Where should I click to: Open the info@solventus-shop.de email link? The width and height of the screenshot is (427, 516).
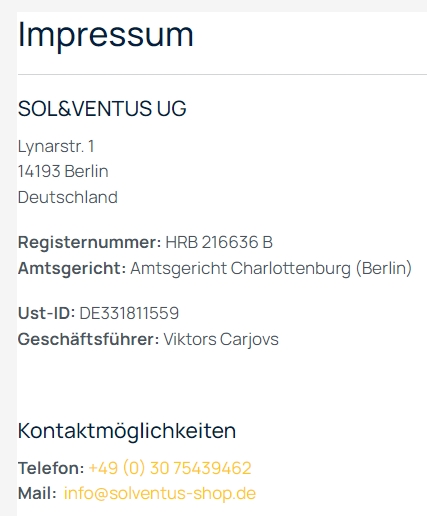click(160, 493)
